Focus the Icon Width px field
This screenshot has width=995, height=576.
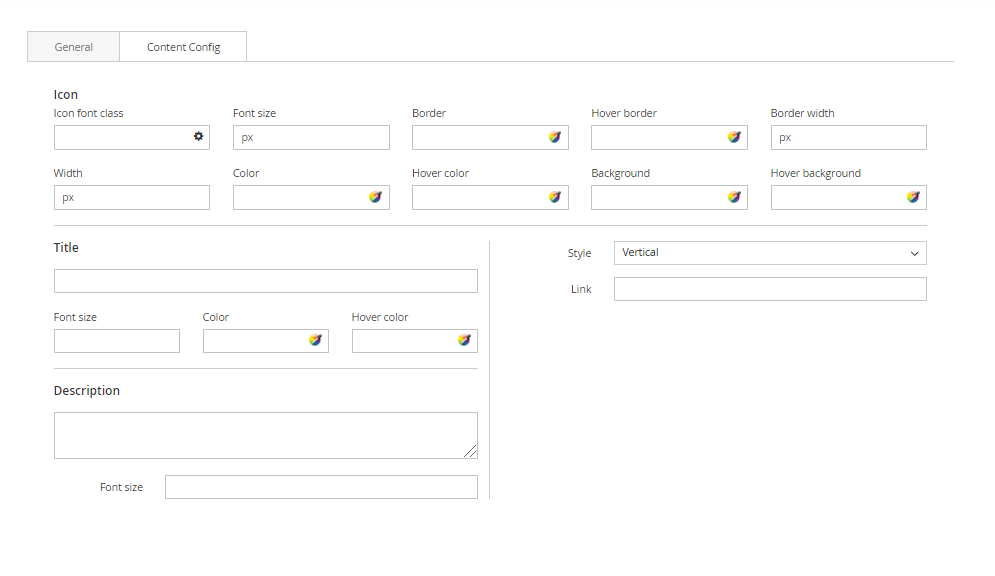pos(131,197)
